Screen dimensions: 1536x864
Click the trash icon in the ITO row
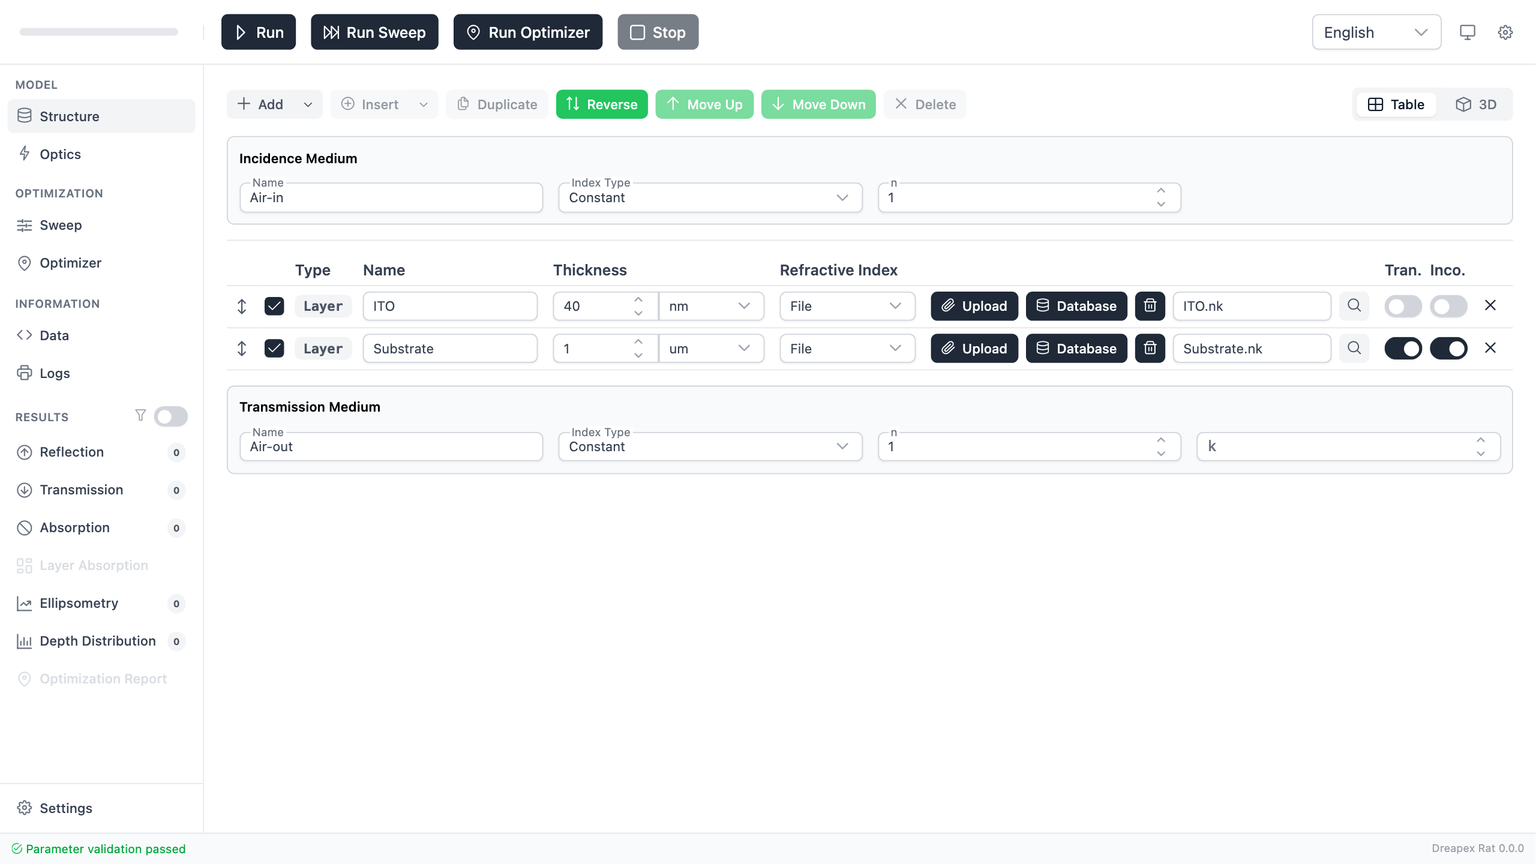(1150, 306)
